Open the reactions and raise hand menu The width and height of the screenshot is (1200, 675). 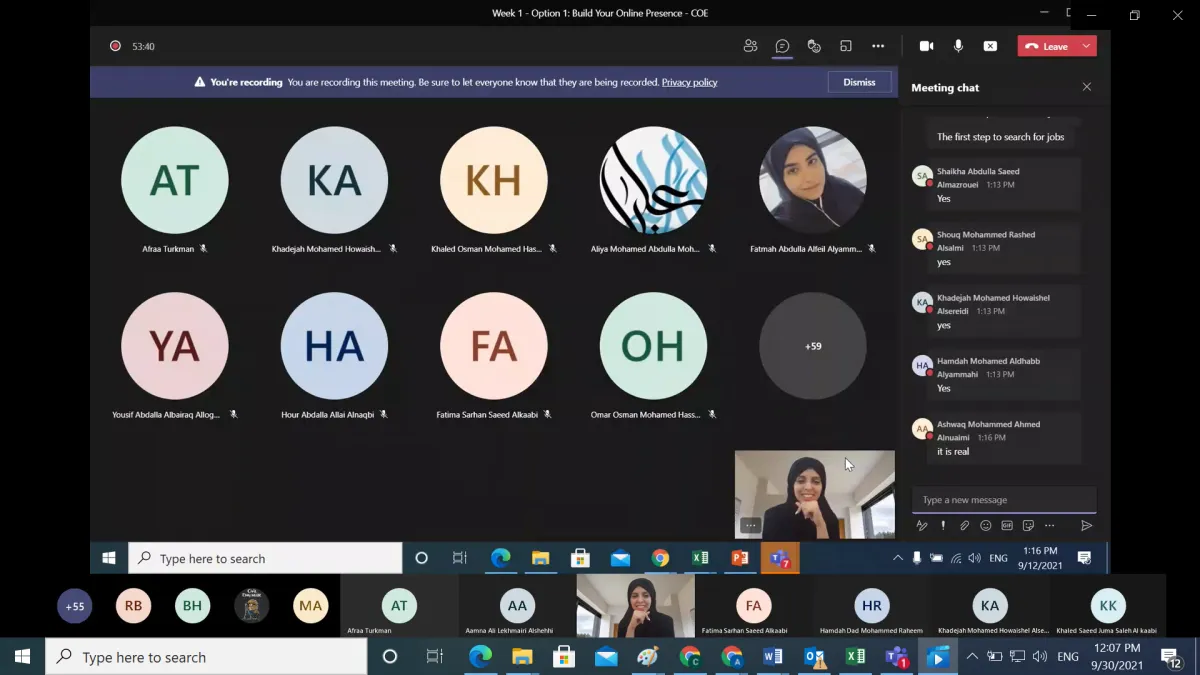pos(814,46)
